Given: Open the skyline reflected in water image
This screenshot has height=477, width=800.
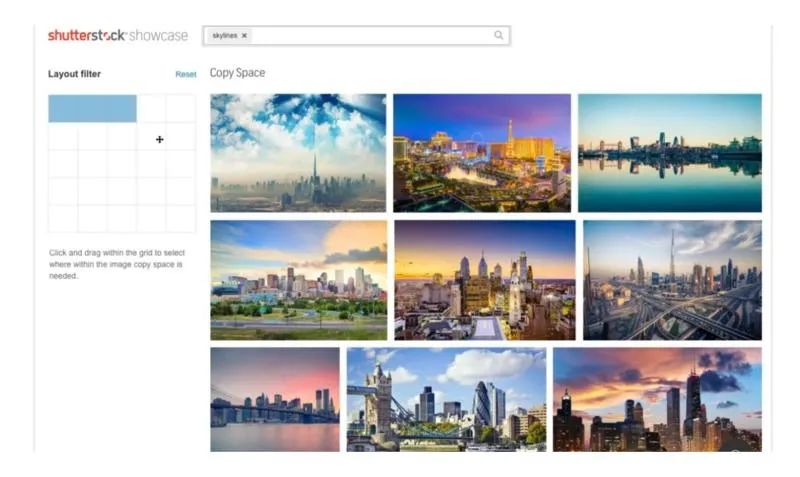Looking at the screenshot, I should point(669,153).
